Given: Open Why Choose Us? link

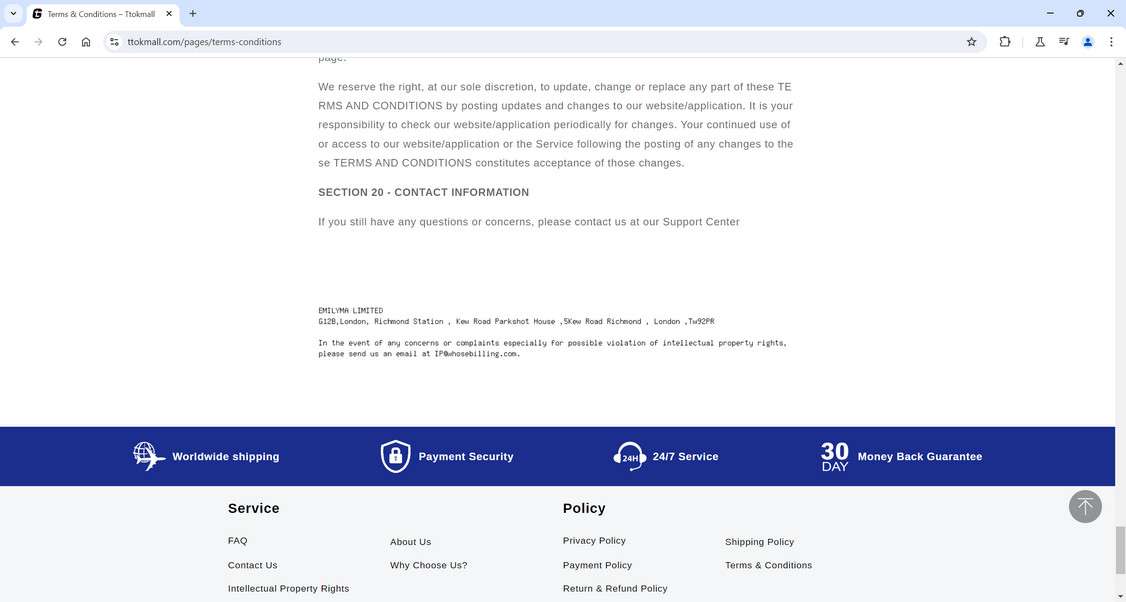Looking at the screenshot, I should [x=429, y=565].
